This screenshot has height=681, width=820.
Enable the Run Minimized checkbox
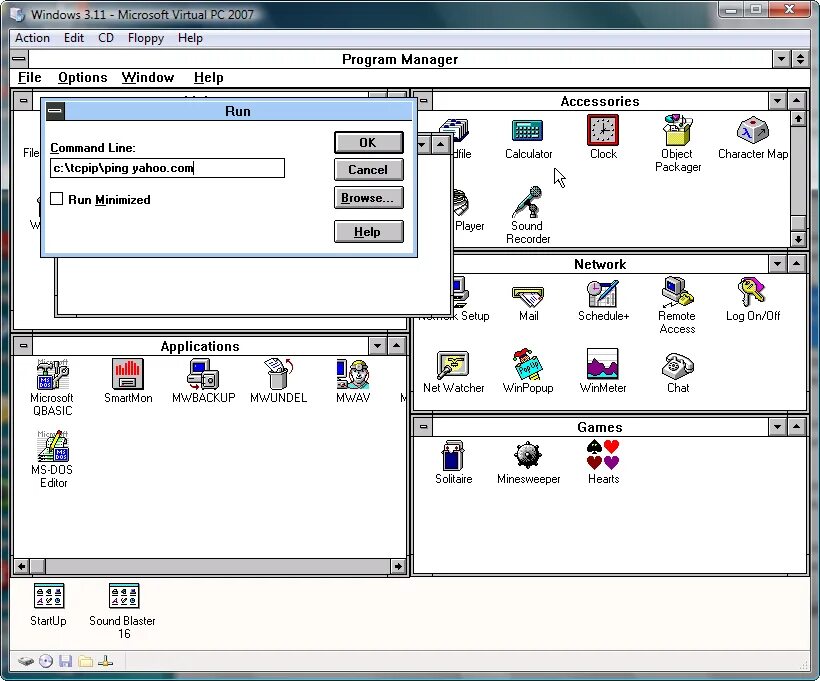(56, 199)
